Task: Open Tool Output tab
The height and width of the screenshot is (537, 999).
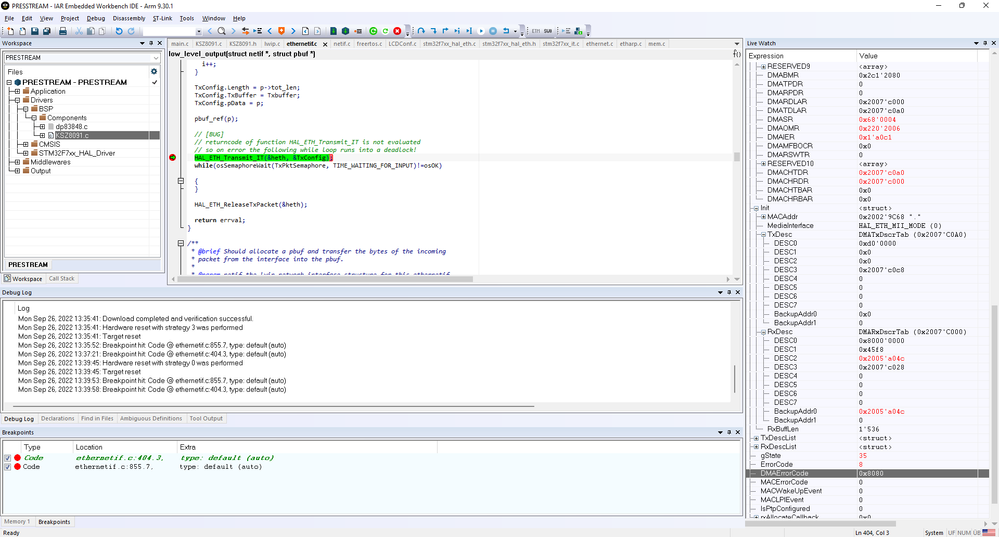Action: [206, 419]
